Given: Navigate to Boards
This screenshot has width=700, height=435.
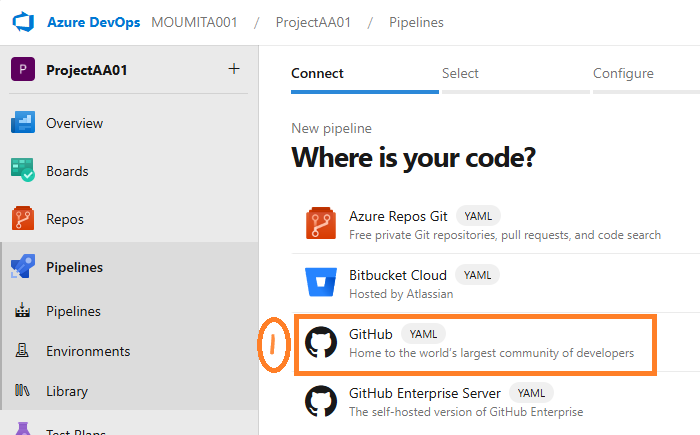Looking at the screenshot, I should click(x=67, y=171).
